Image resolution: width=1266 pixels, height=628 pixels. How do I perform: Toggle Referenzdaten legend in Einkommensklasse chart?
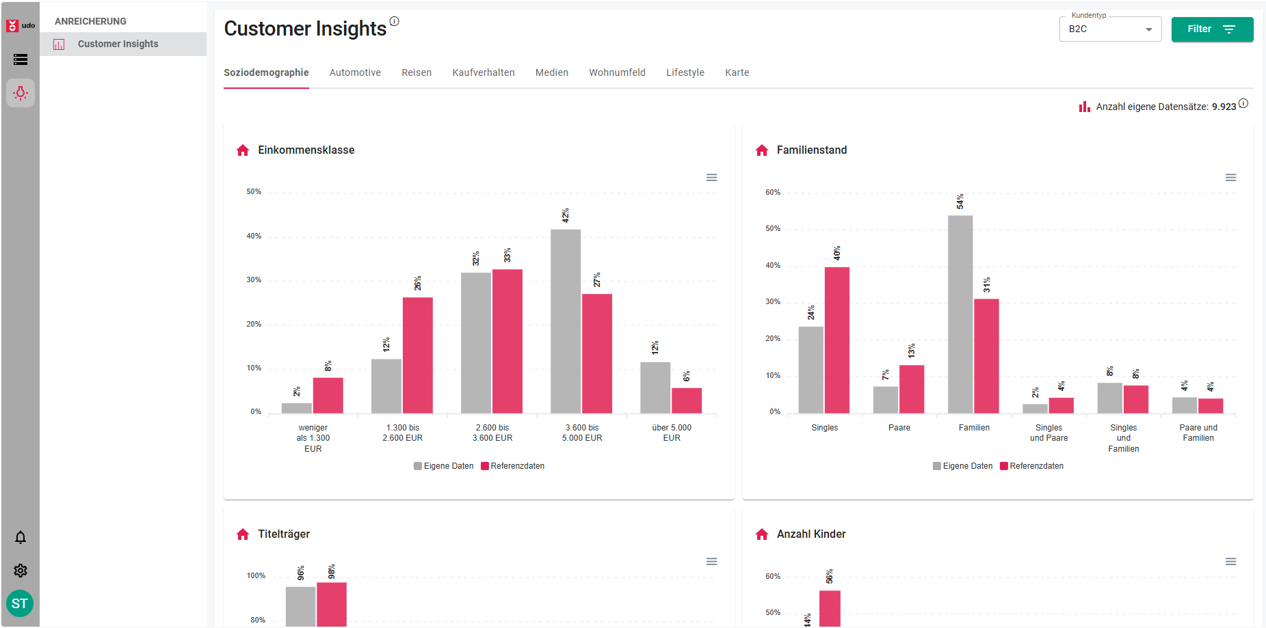point(512,466)
